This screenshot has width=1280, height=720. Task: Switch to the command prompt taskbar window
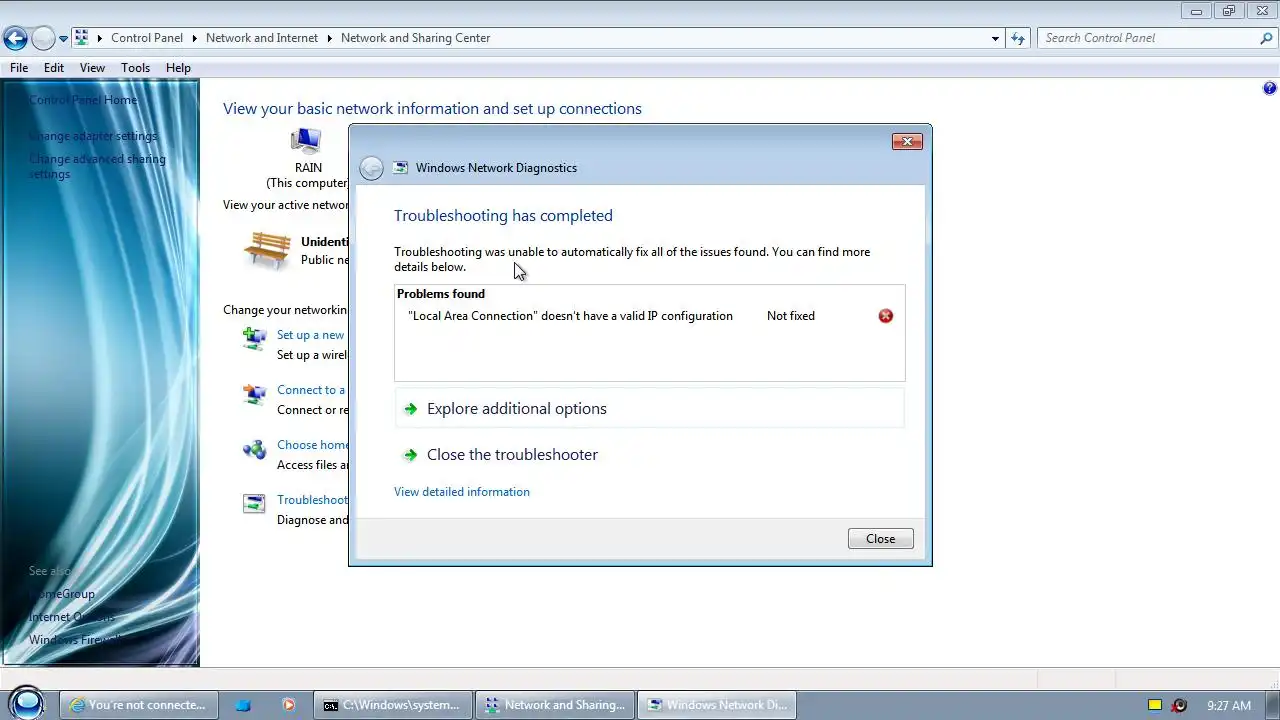coord(392,705)
